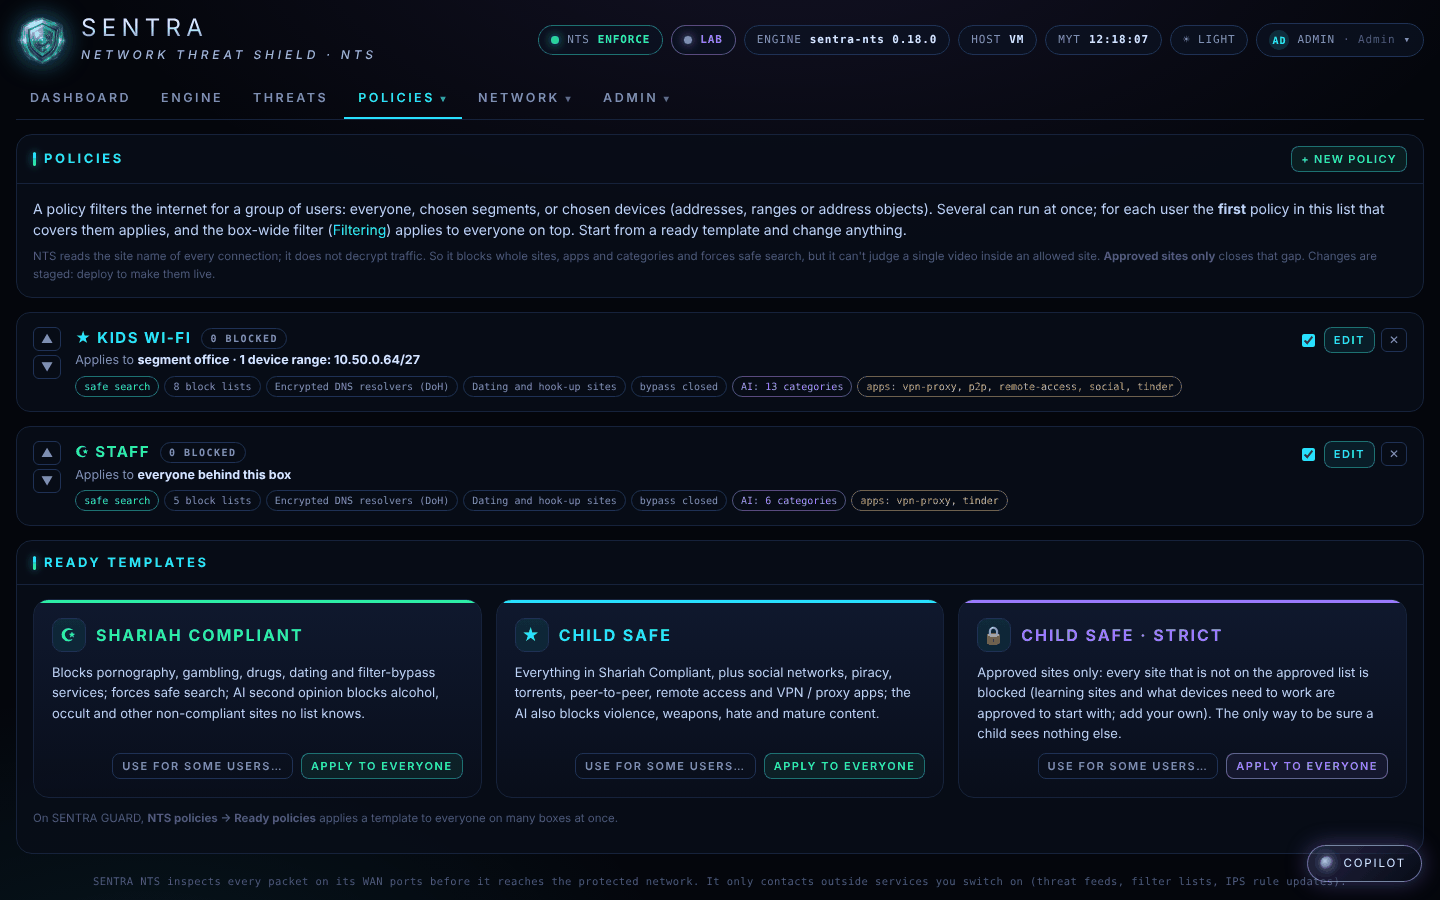Click the crescent icon beside STAFF
Viewport: 1440px width, 900px height.
point(82,452)
